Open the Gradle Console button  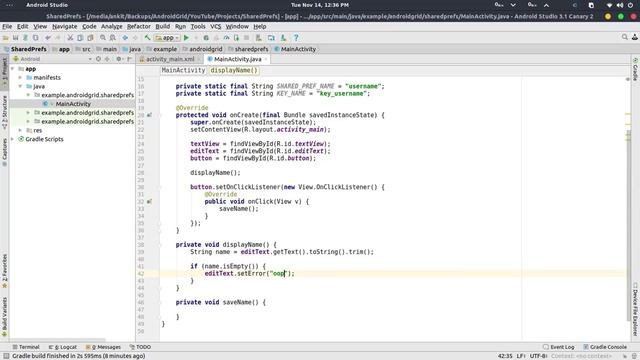click(x=605, y=347)
